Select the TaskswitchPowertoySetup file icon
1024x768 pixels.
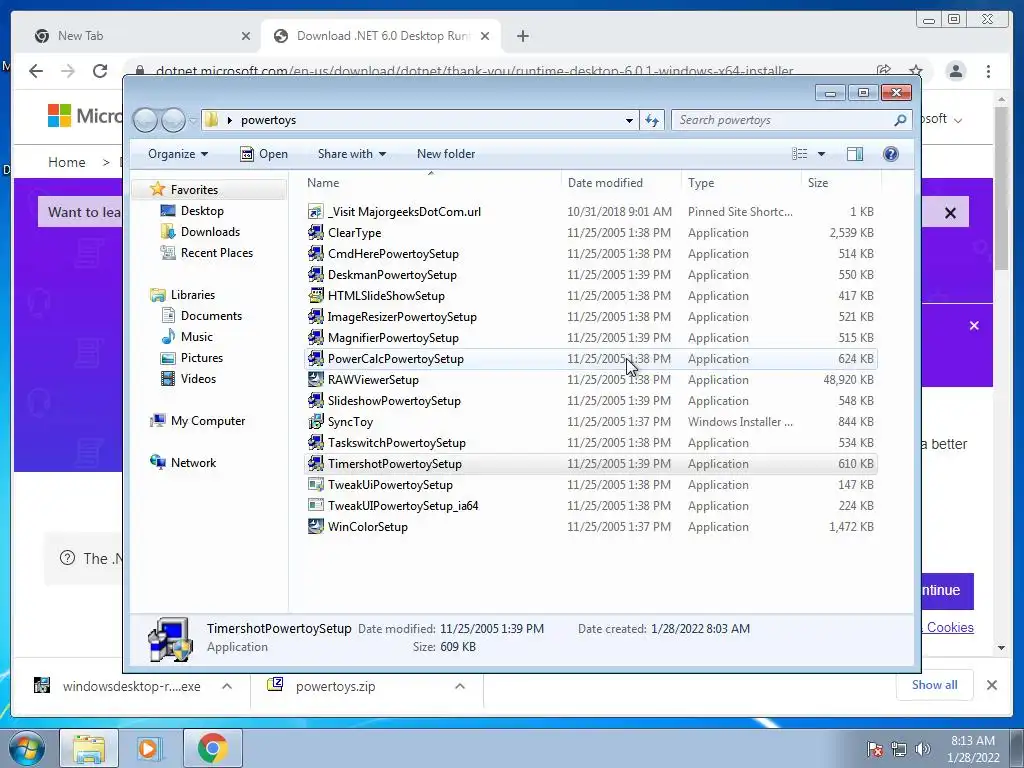pyautogui.click(x=315, y=442)
